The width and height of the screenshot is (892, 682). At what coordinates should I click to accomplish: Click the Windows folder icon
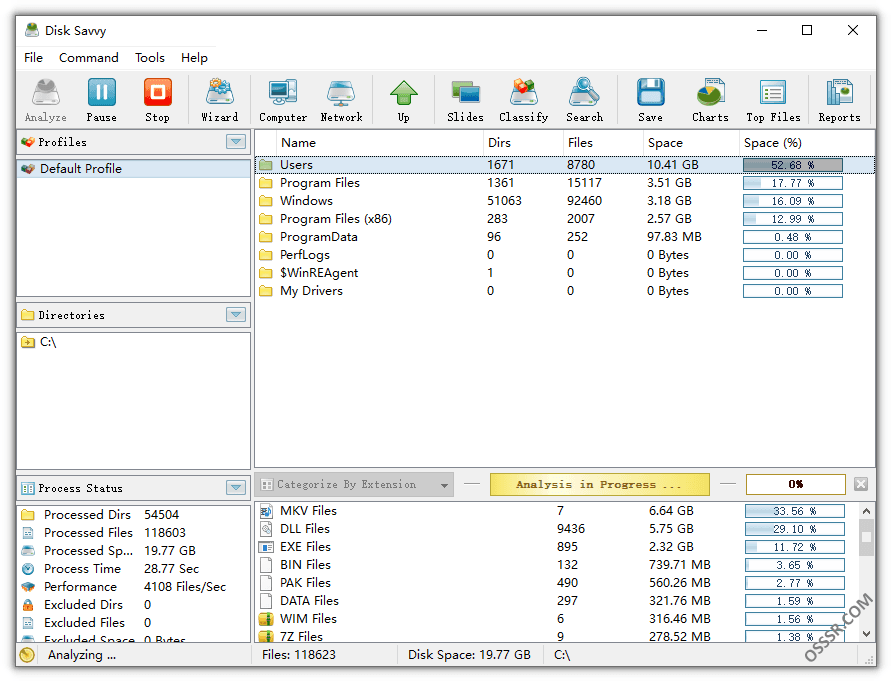tap(266, 201)
